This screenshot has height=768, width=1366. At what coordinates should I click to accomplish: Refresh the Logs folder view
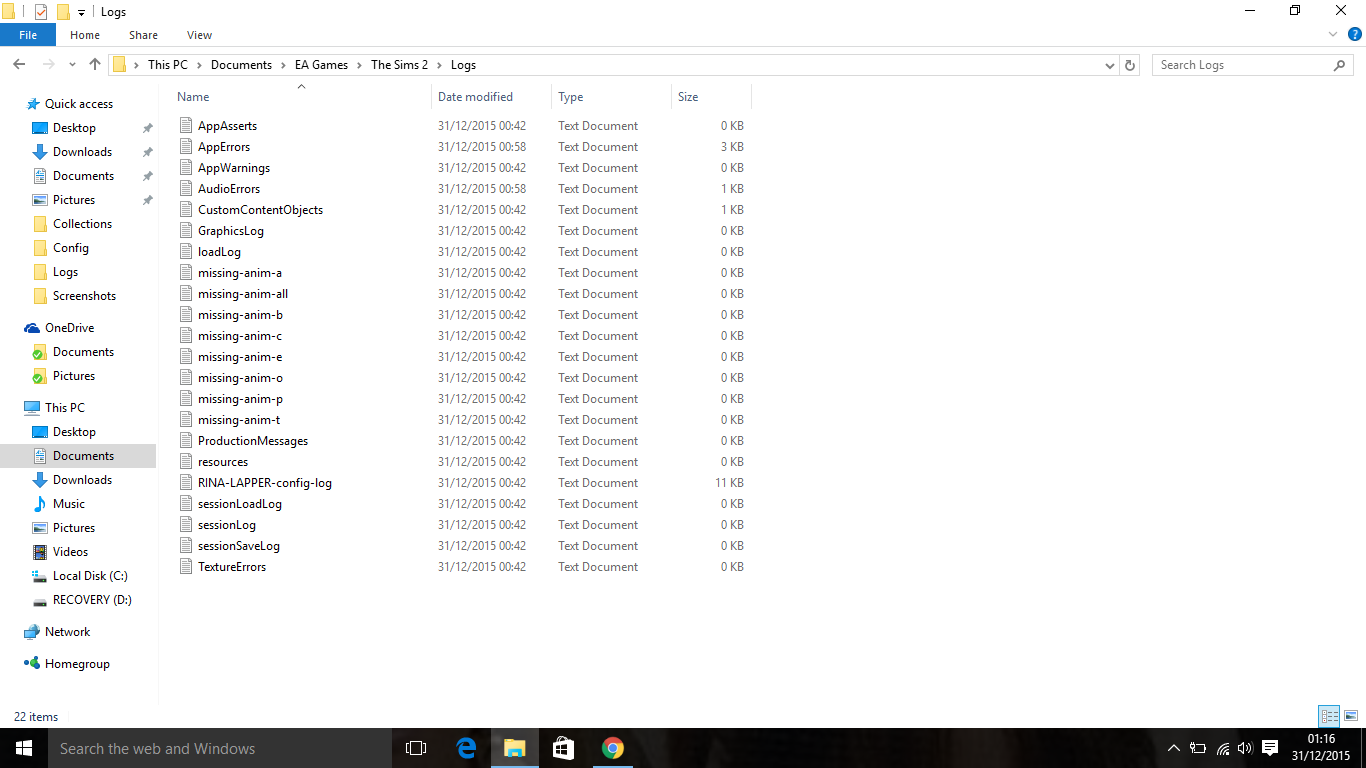coord(1130,65)
